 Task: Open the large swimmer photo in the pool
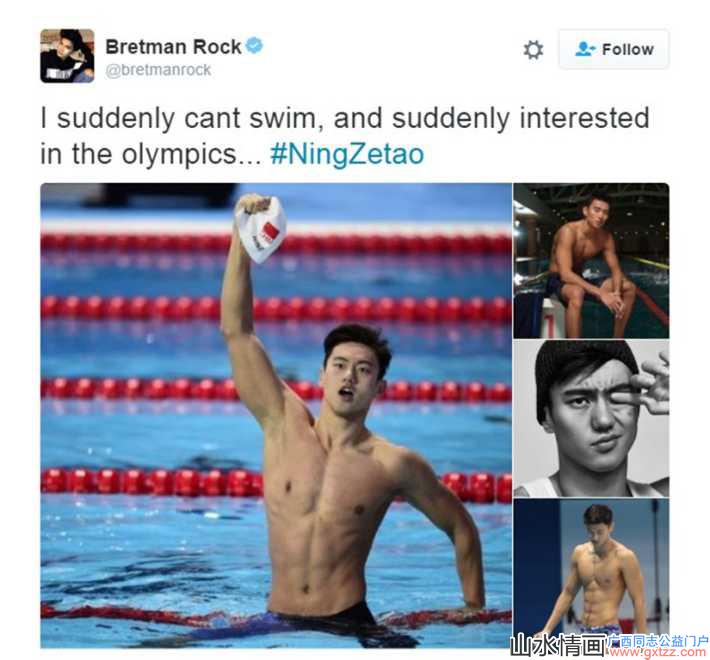pyautogui.click(x=276, y=415)
